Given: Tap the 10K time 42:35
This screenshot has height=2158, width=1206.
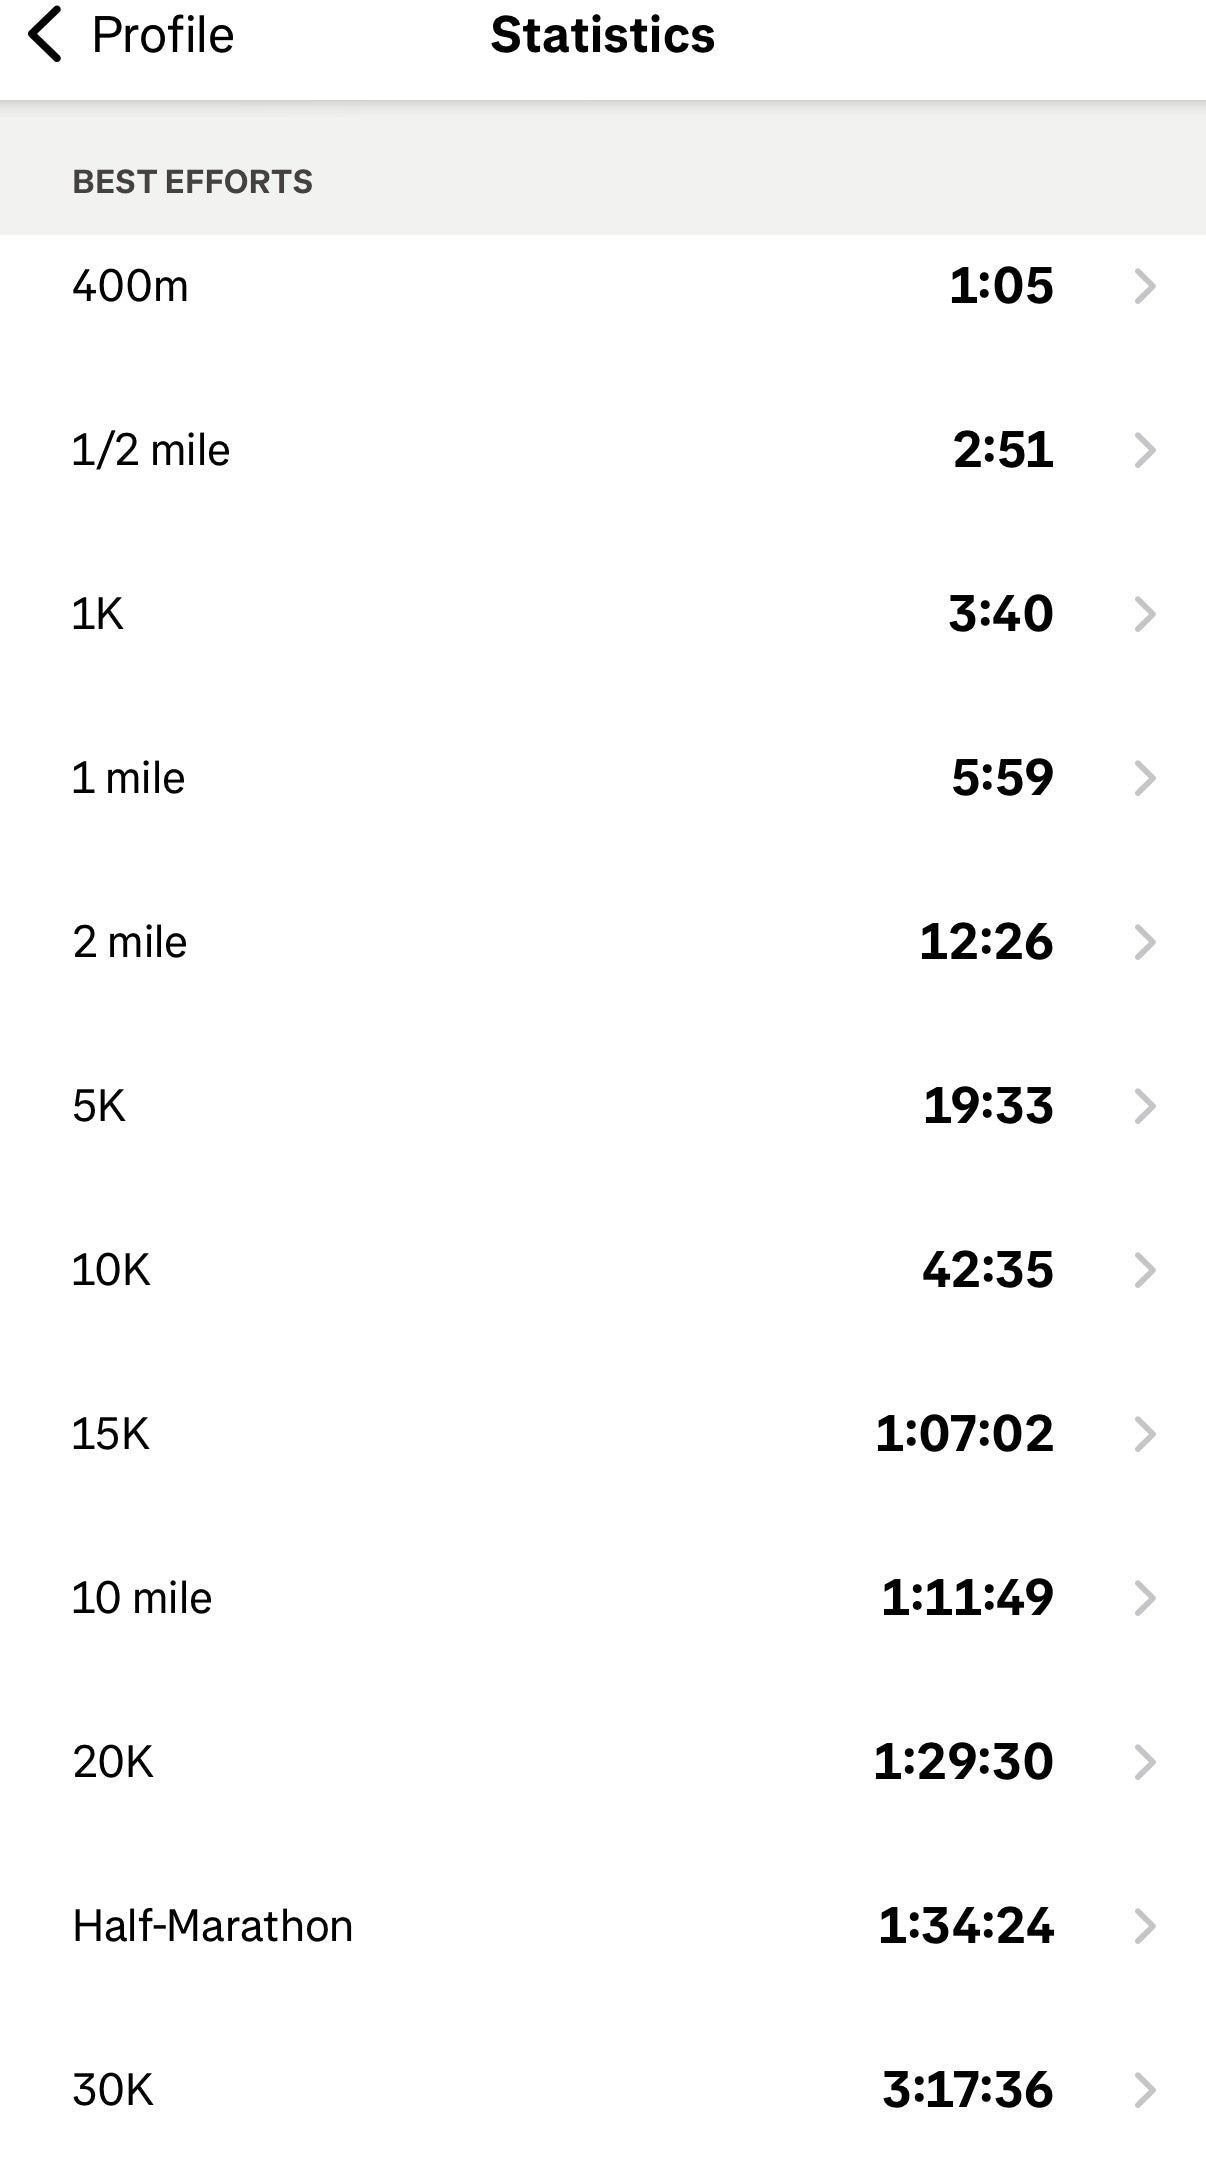Looking at the screenshot, I should pos(988,1270).
